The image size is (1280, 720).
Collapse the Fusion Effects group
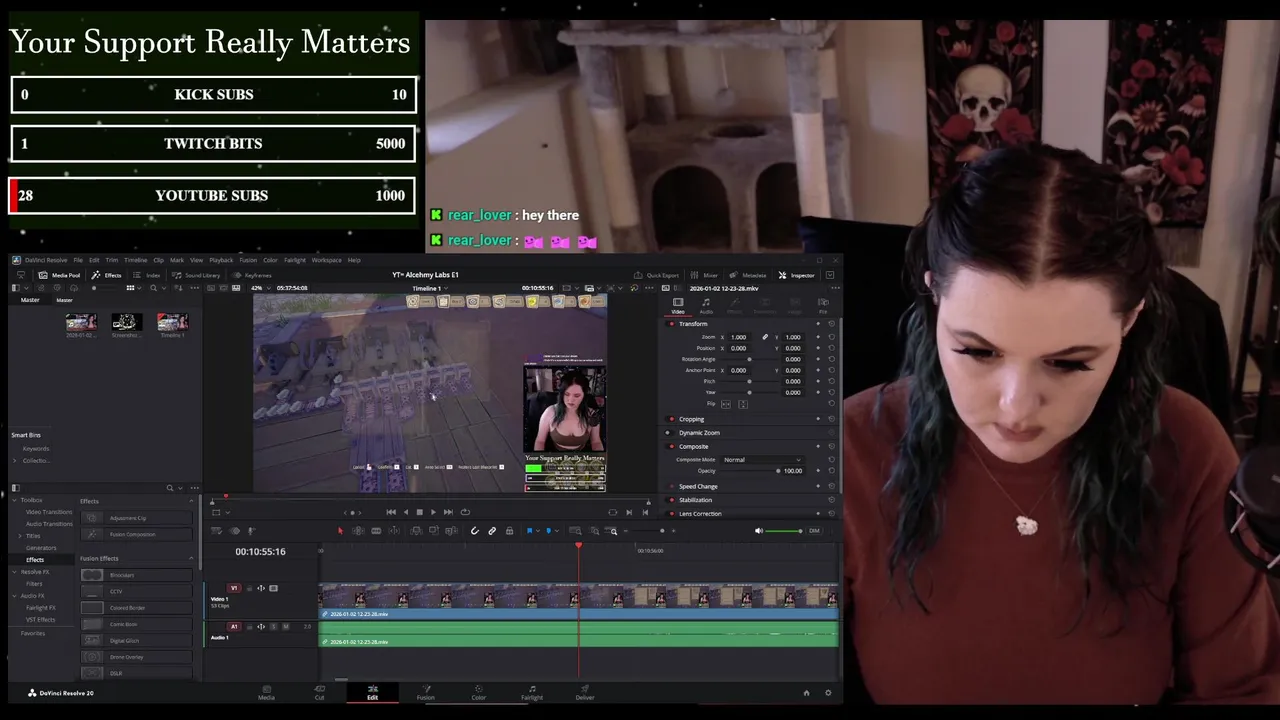click(x=191, y=558)
